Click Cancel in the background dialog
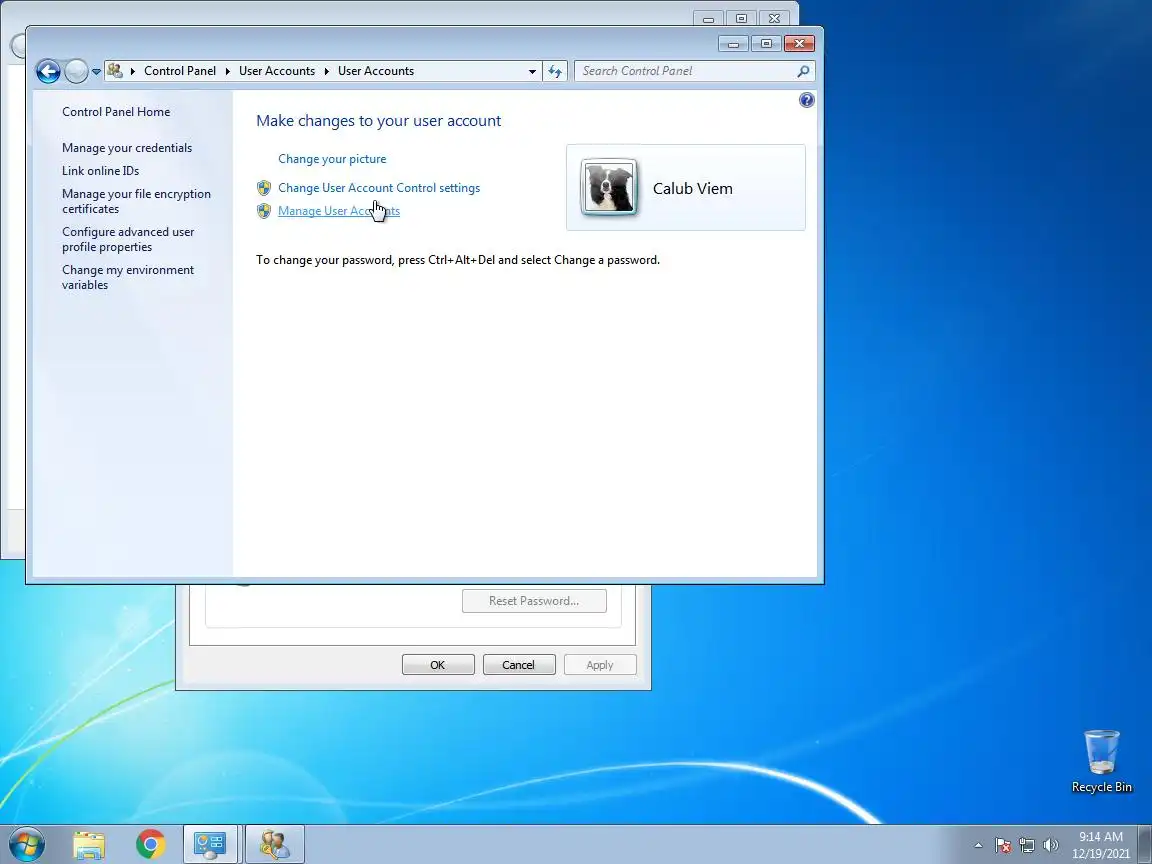The image size is (1152, 864). pos(519,665)
